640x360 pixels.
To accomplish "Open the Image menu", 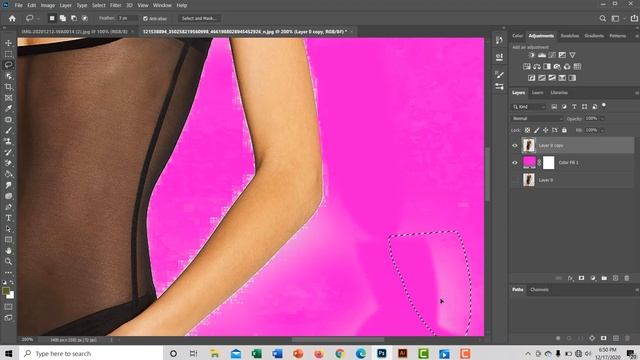I will click(47, 5).
